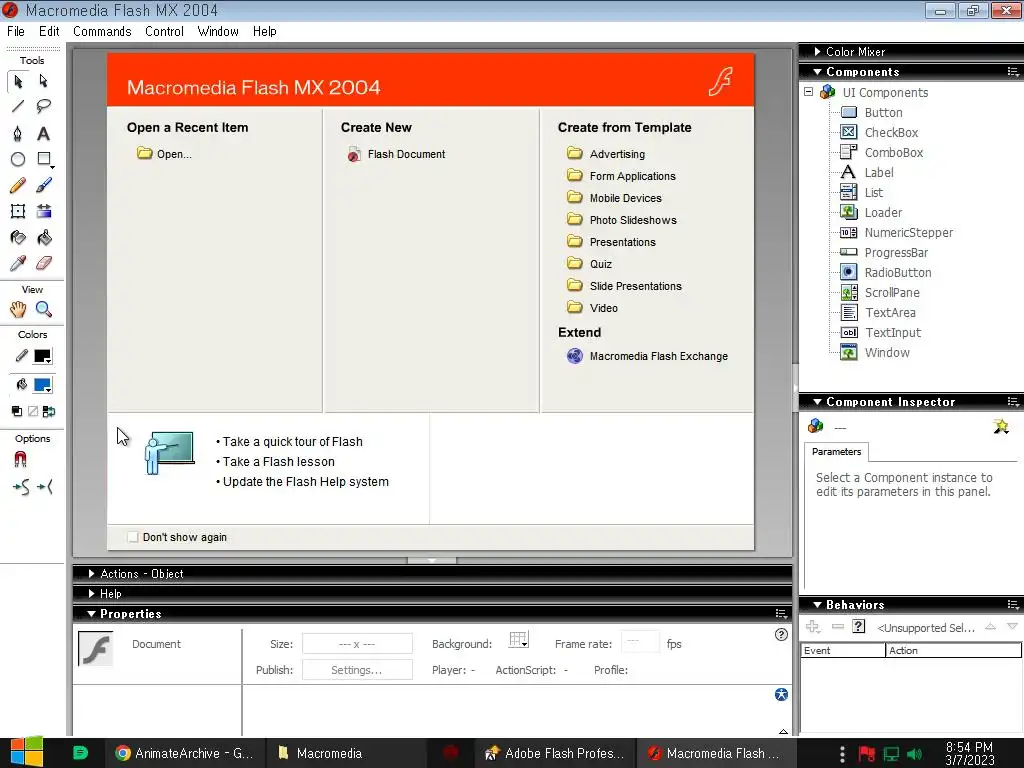Expand the Color Mixer panel
Viewport: 1024px width, 768px height.
pyautogui.click(x=817, y=52)
